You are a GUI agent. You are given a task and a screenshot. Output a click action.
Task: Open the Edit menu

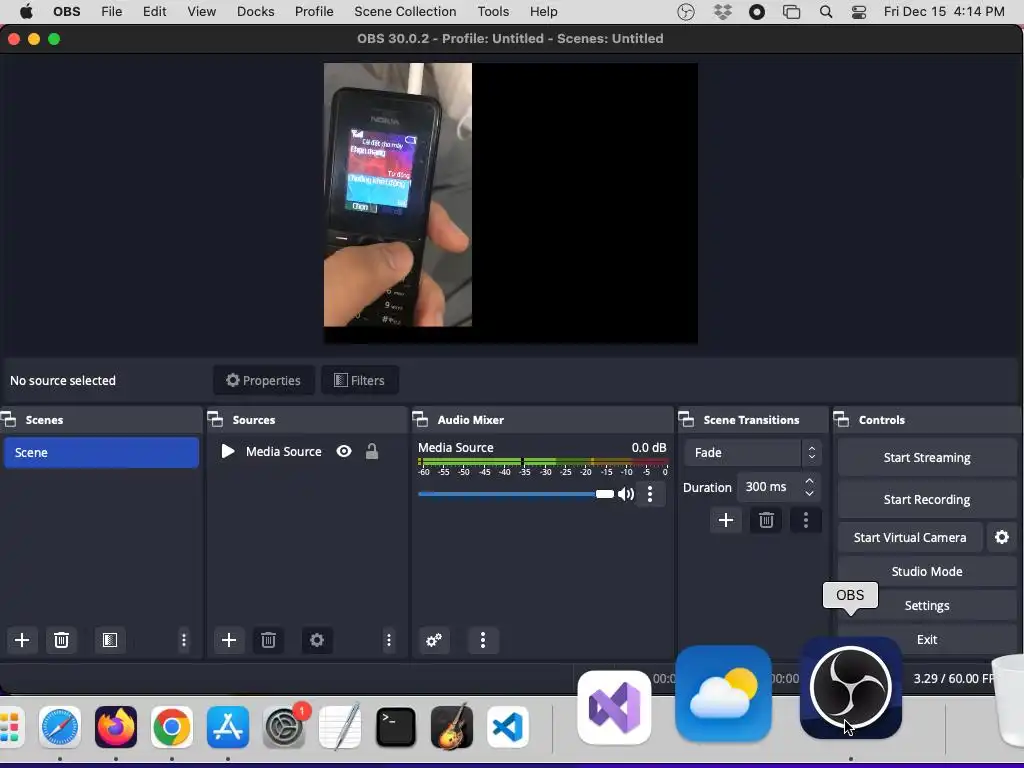click(x=155, y=12)
